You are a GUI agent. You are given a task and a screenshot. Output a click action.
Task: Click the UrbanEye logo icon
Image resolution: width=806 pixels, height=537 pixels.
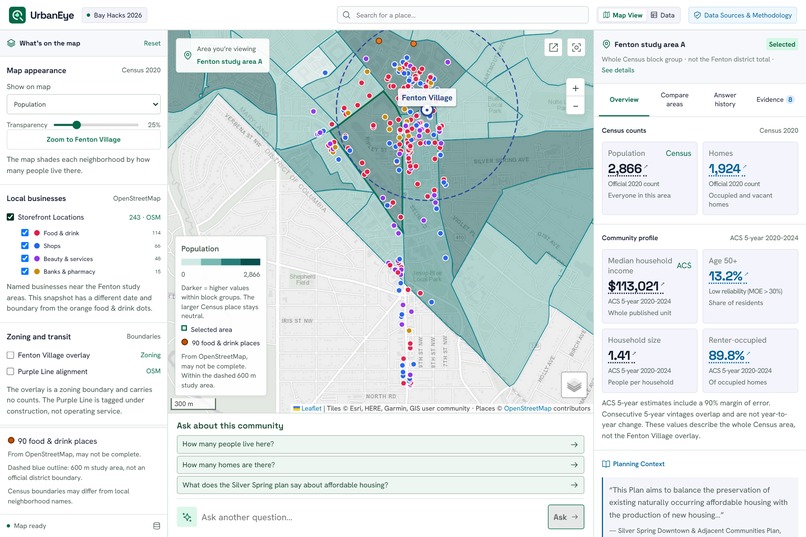(x=17, y=15)
